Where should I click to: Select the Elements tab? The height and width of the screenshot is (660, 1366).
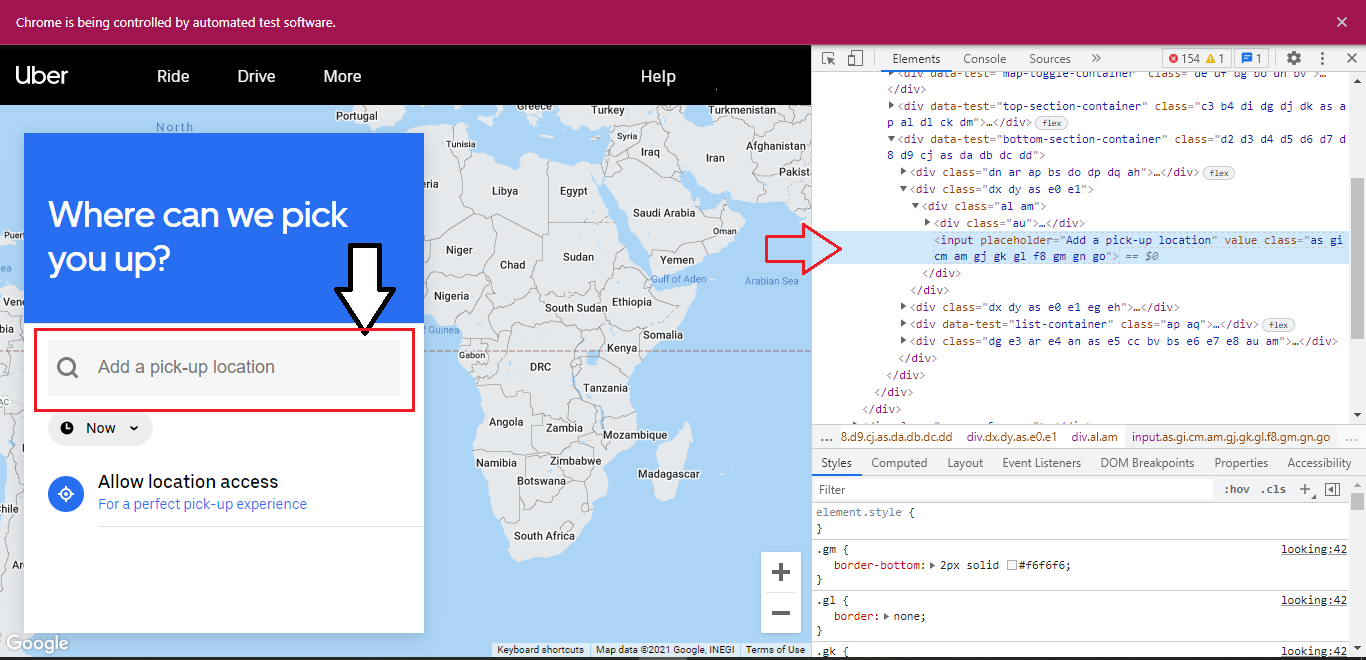click(916, 59)
